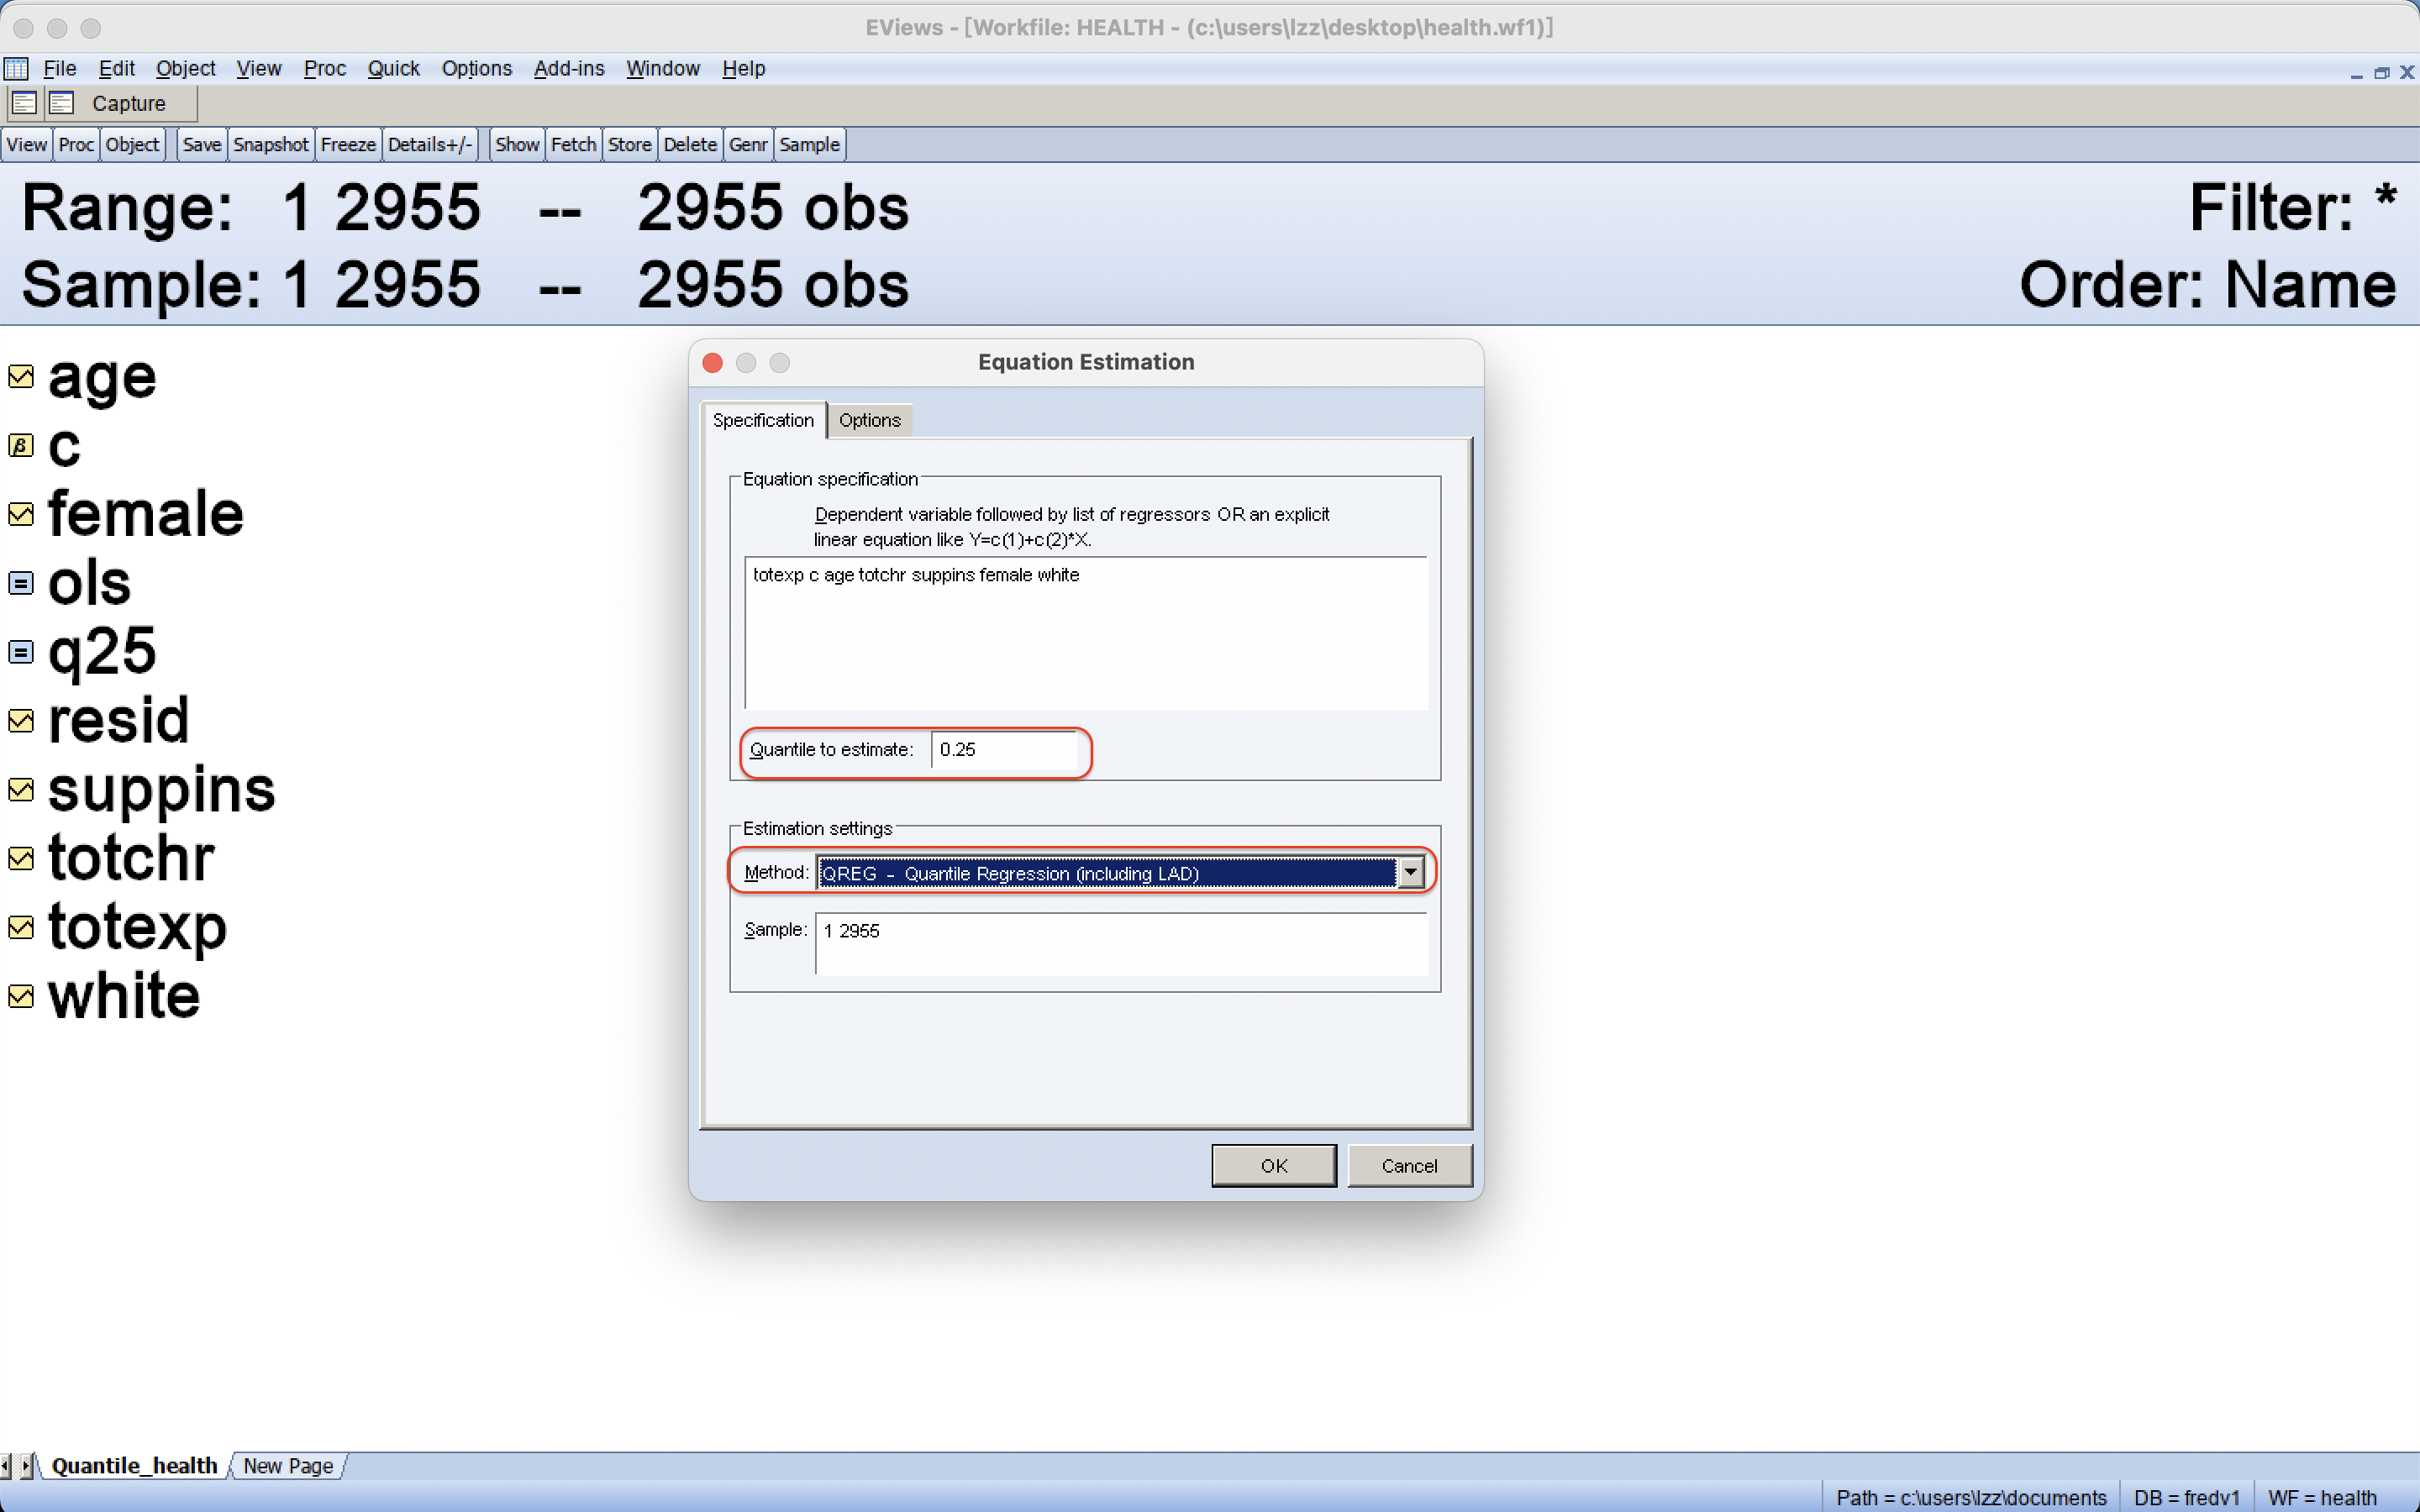
Task: Toggle the Details+/- workfile view
Action: pyautogui.click(x=429, y=145)
